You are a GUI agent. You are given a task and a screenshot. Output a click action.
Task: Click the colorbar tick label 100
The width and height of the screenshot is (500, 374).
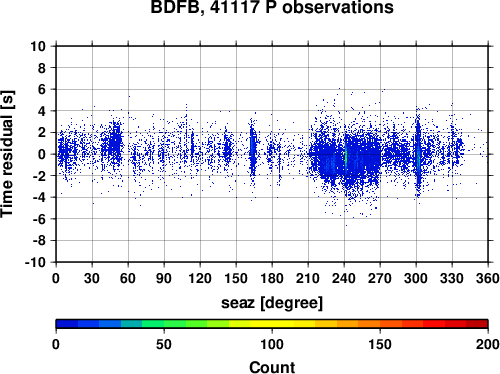pos(272,344)
